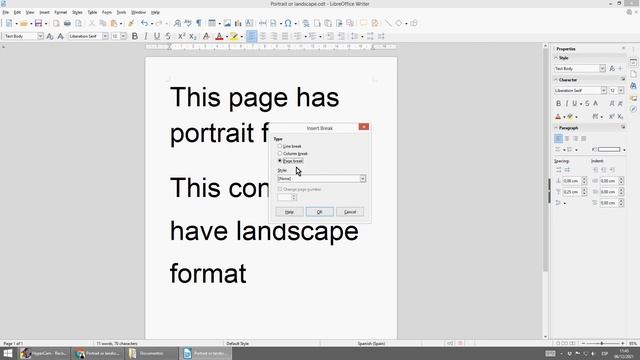Open the sidebar Style Text Body dropdown
The image size is (640, 360).
click(x=602, y=69)
